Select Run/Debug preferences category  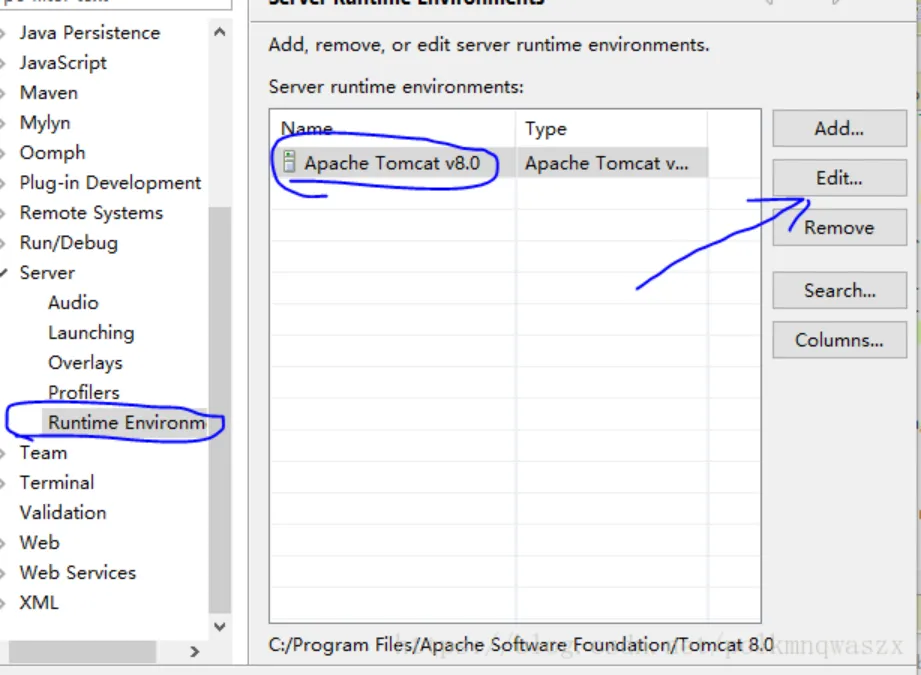click(68, 242)
